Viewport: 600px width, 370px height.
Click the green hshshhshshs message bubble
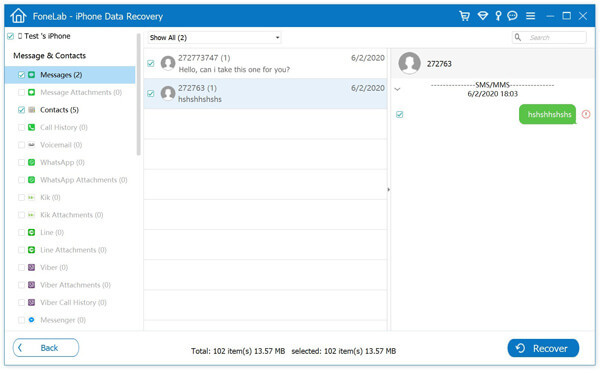(547, 114)
